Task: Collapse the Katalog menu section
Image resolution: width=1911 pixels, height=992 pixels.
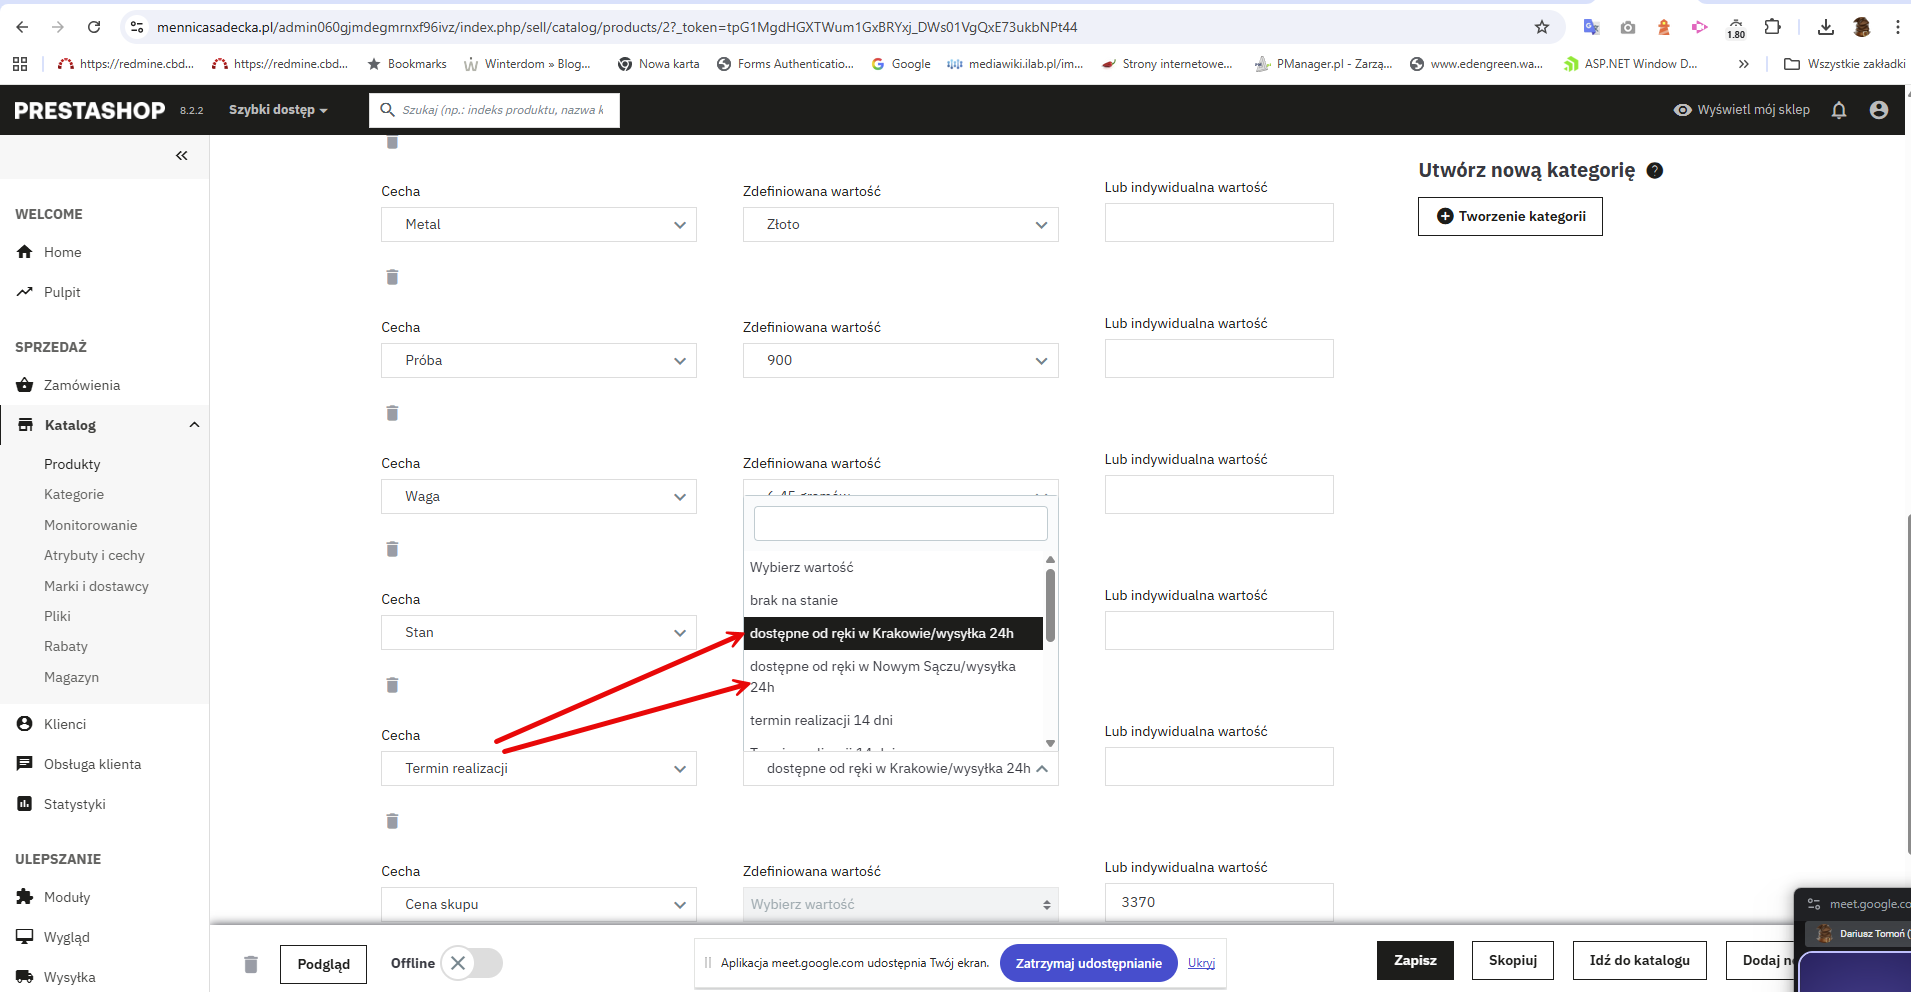Action: click(194, 425)
